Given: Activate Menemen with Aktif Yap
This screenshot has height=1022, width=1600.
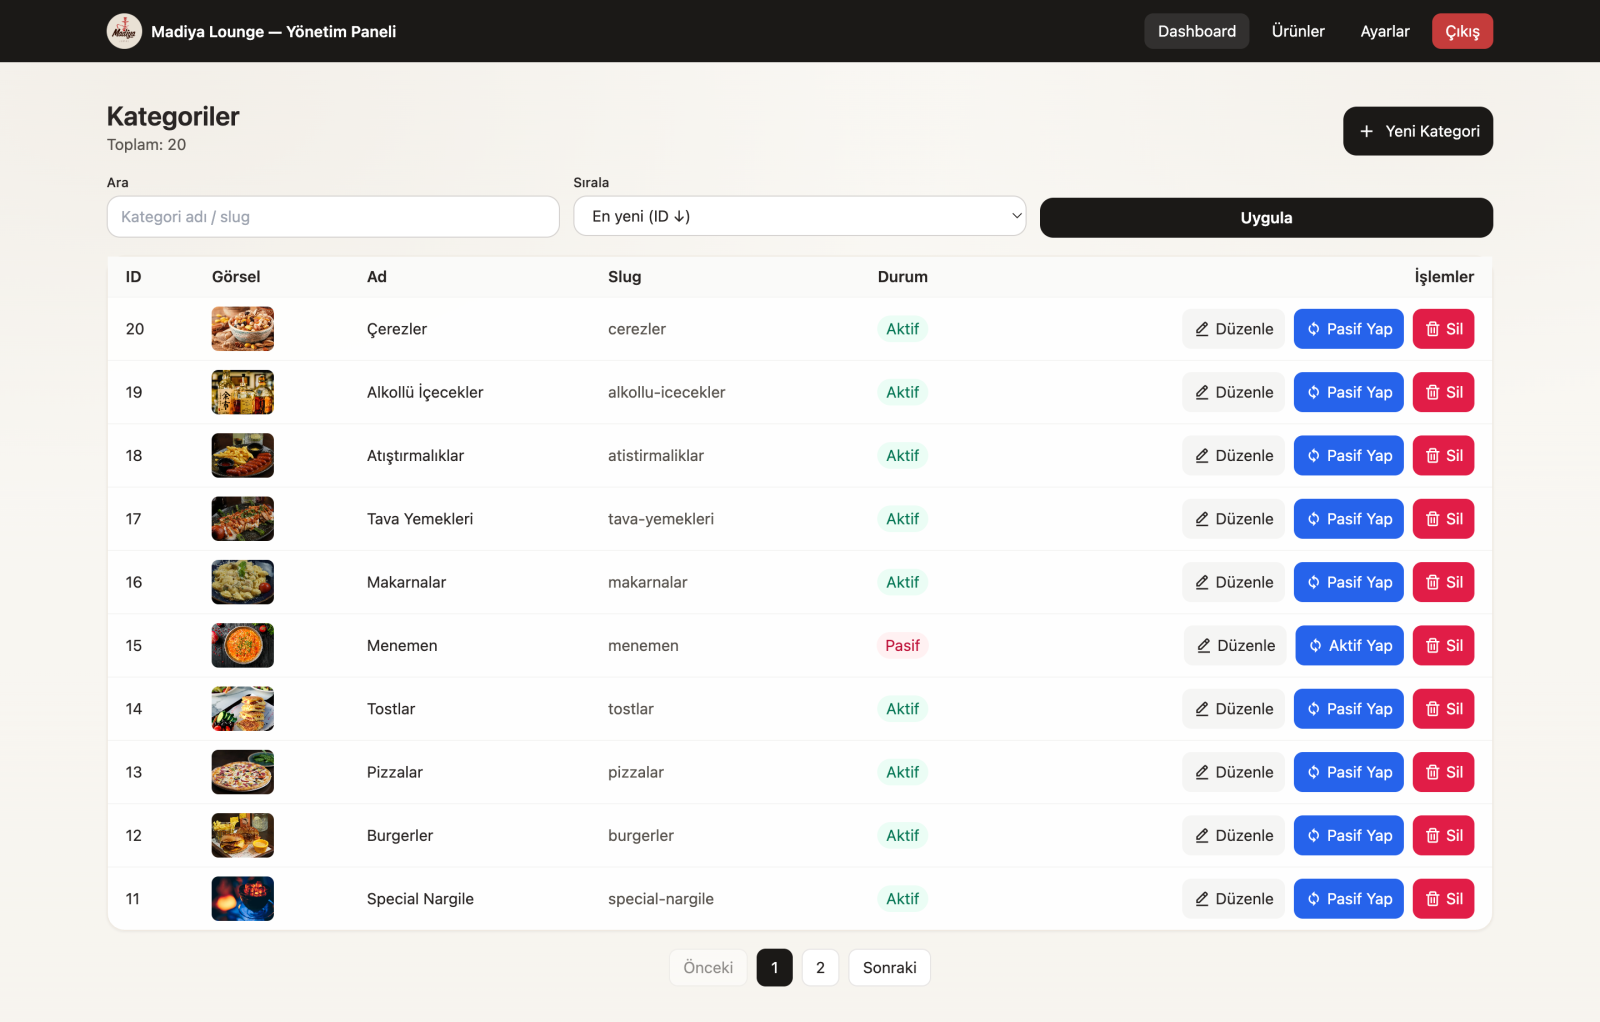Looking at the screenshot, I should click(x=1349, y=646).
